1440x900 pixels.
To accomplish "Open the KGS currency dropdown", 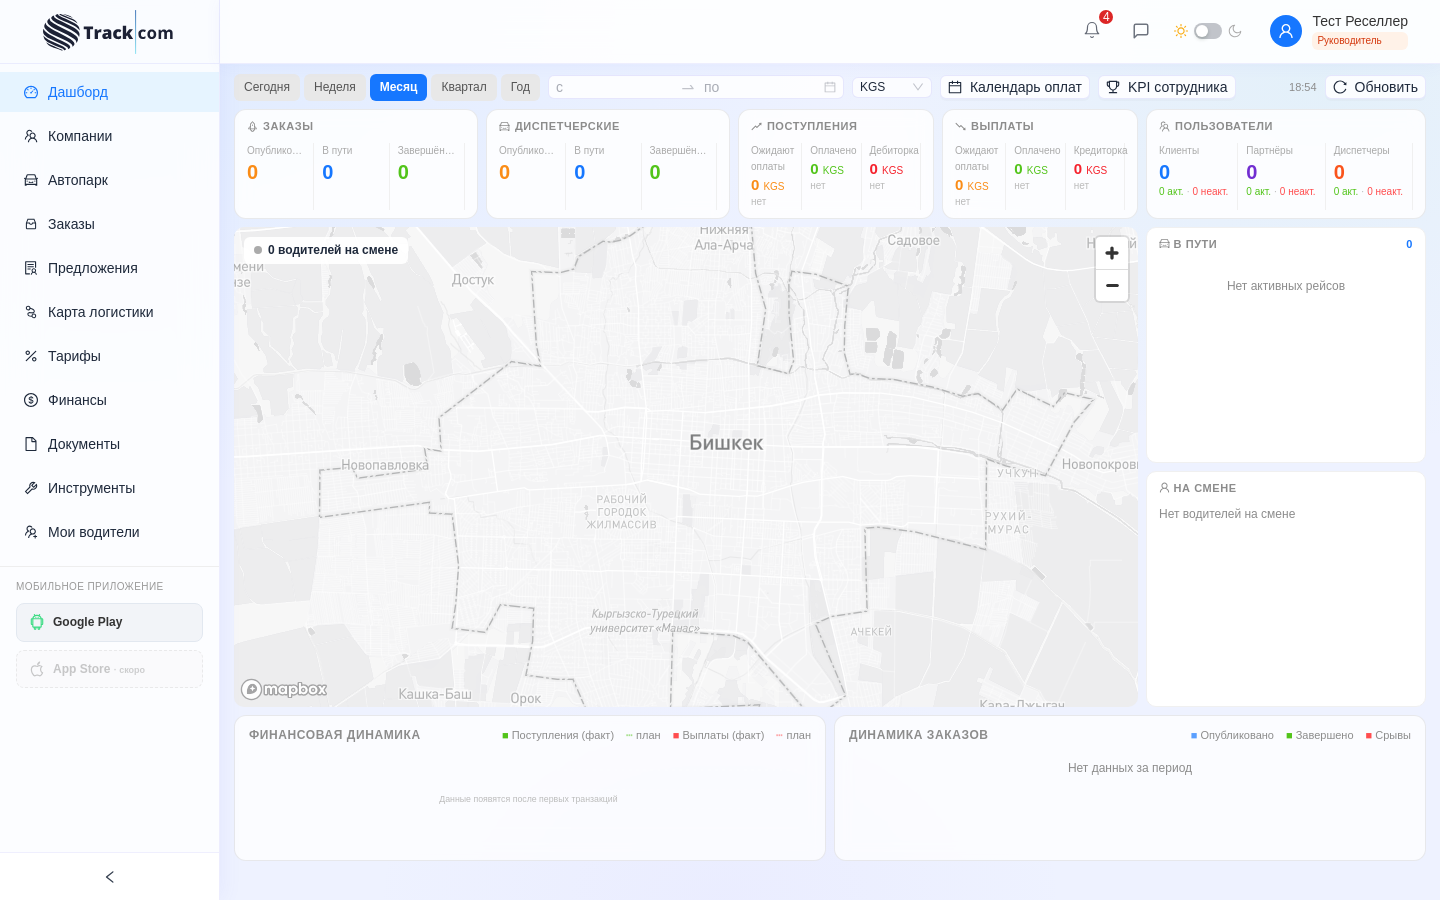I will [x=892, y=87].
